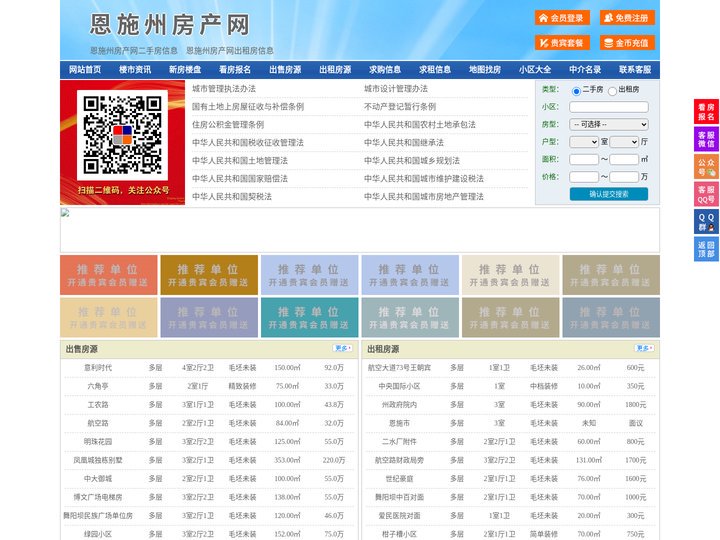Click the minimum 面积 input field
This screenshot has height=540, width=720.
tap(584, 159)
